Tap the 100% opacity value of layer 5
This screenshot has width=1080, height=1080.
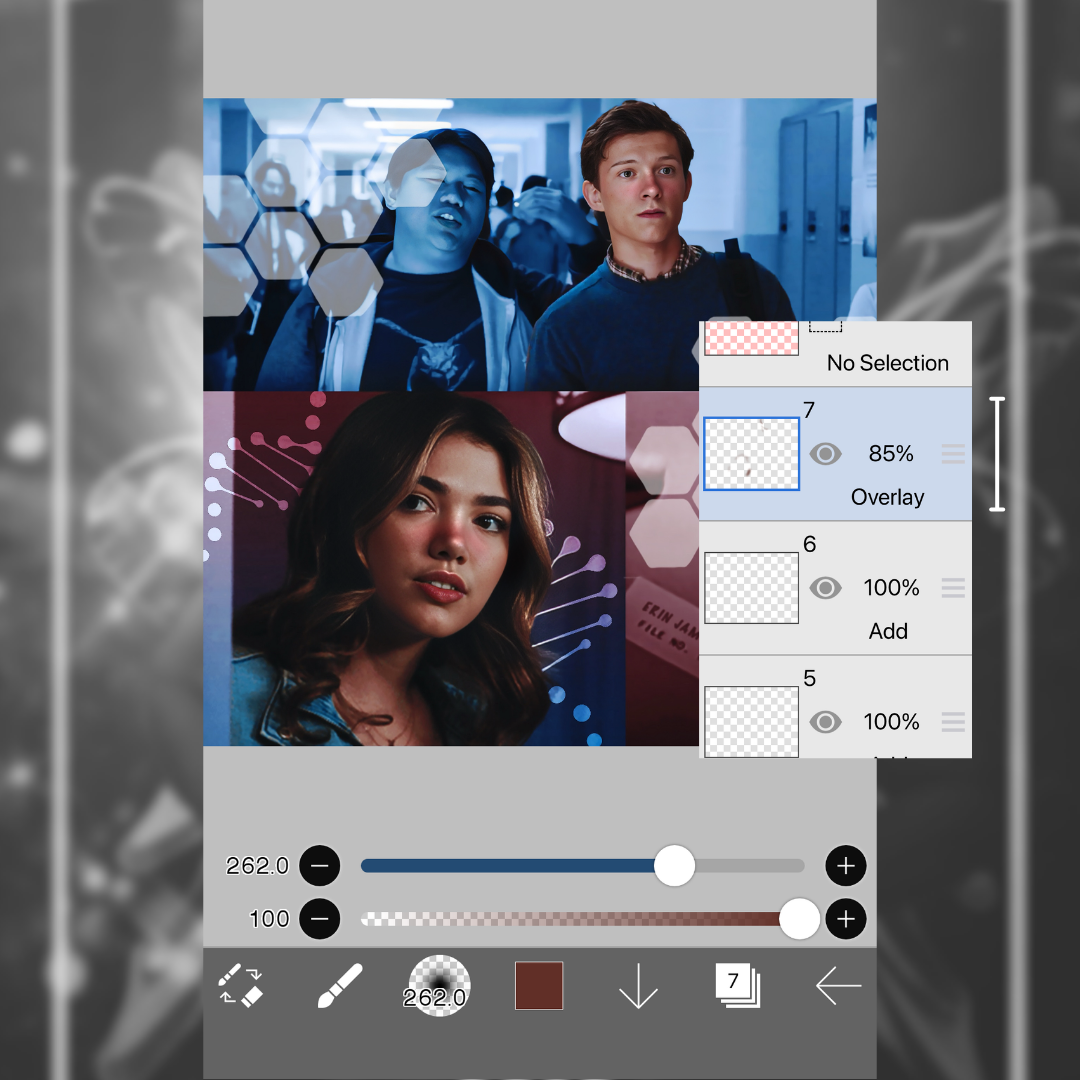pos(891,722)
